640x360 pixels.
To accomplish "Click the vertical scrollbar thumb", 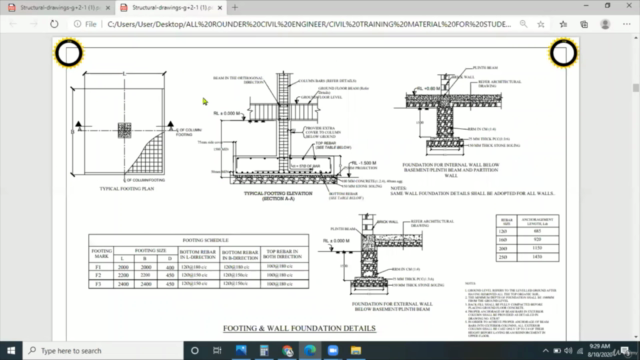I will (x=636, y=88).
